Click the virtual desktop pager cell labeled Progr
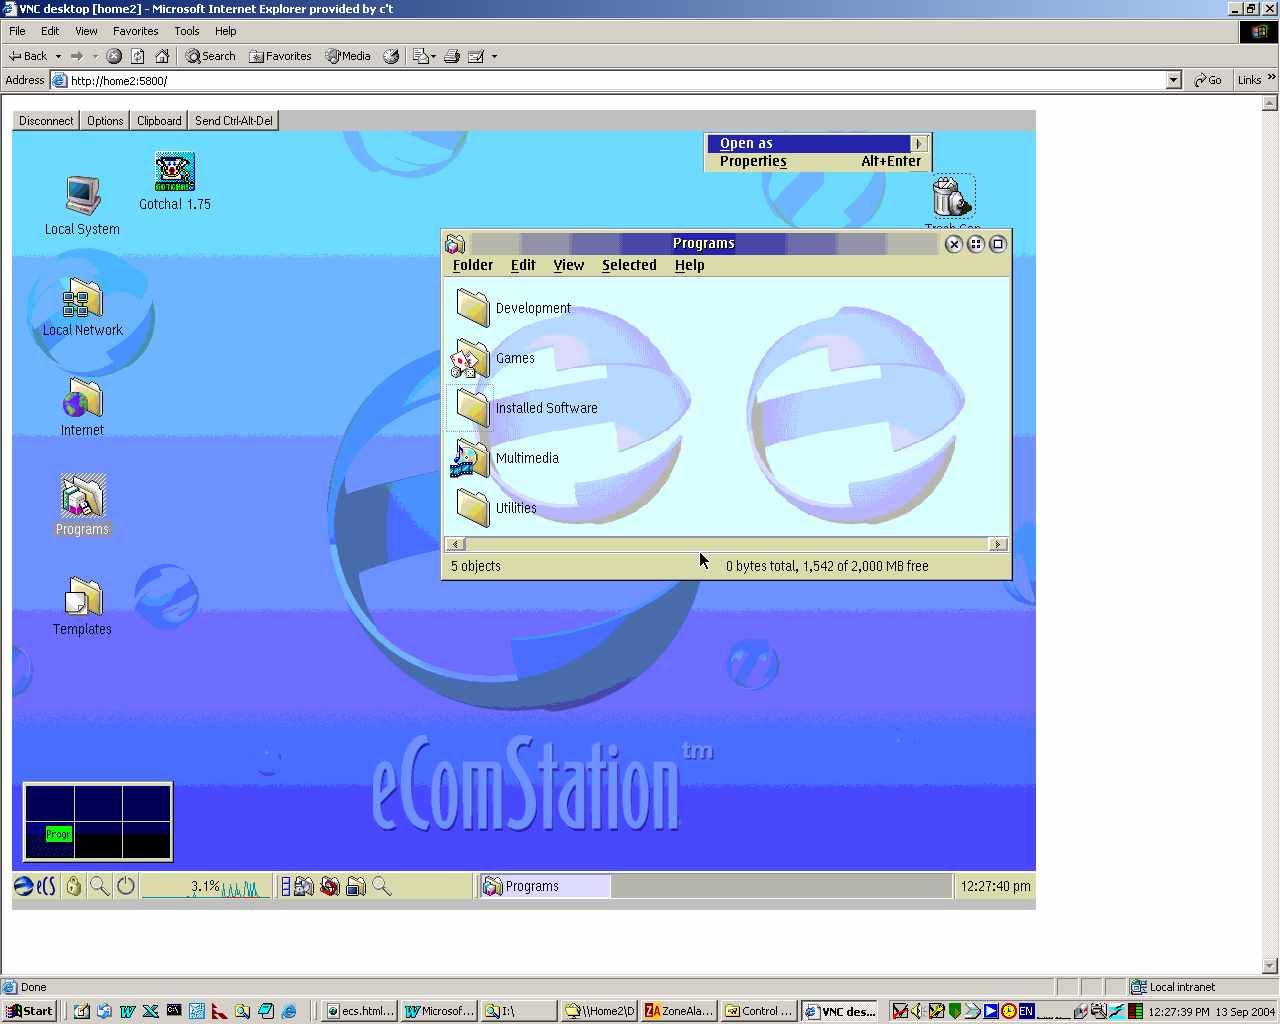The height and width of the screenshot is (1024, 1280). point(59,834)
